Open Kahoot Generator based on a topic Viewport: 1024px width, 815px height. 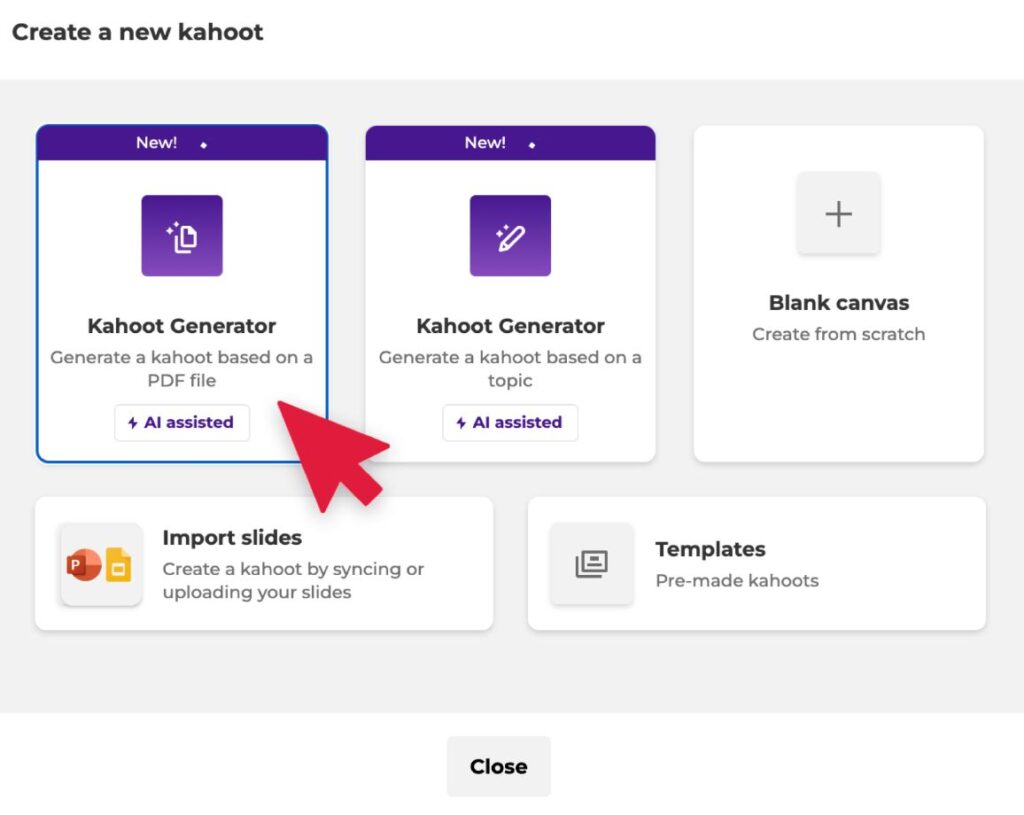511,294
